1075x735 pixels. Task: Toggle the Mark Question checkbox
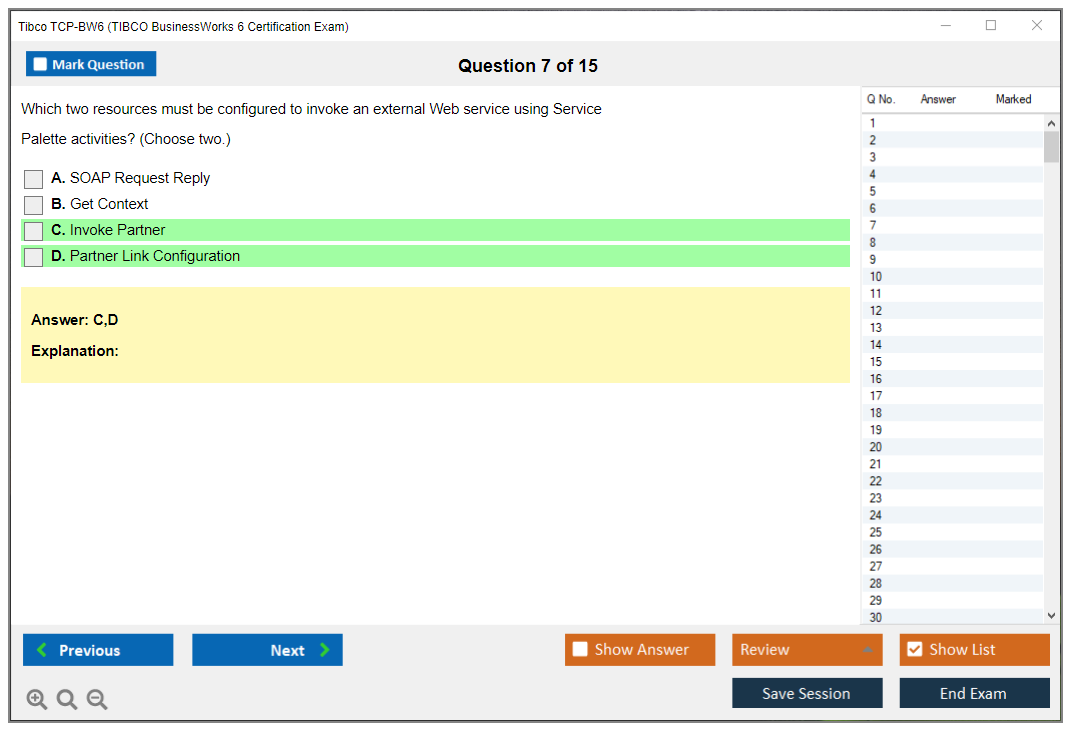coord(41,65)
